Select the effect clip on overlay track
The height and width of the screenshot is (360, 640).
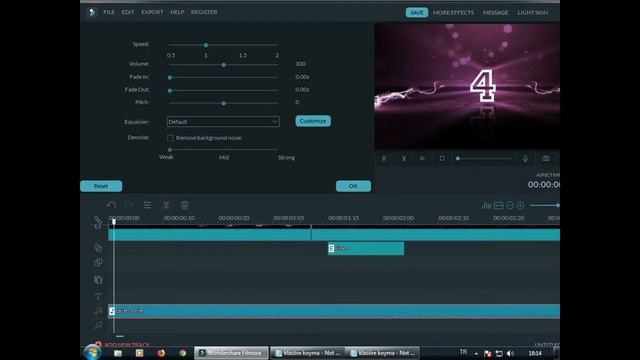coord(366,248)
